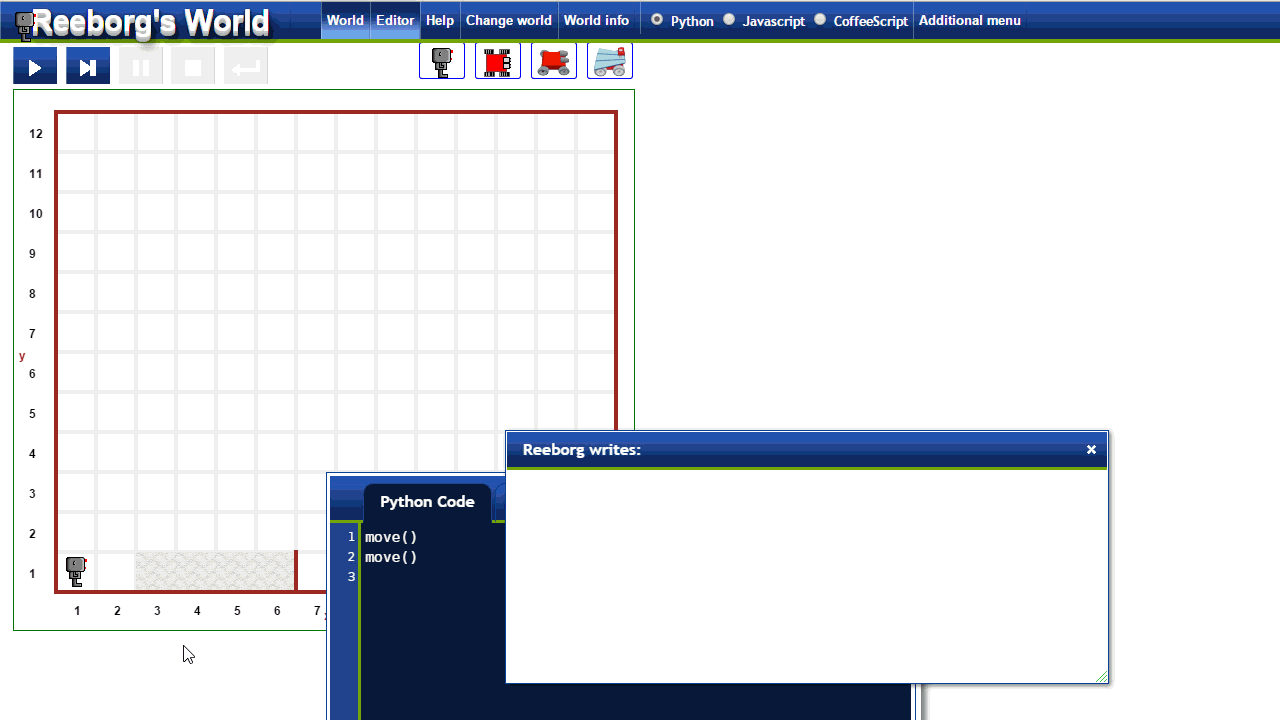Select the CoffeeScript language radio button
1280x720 pixels.
(x=820, y=19)
